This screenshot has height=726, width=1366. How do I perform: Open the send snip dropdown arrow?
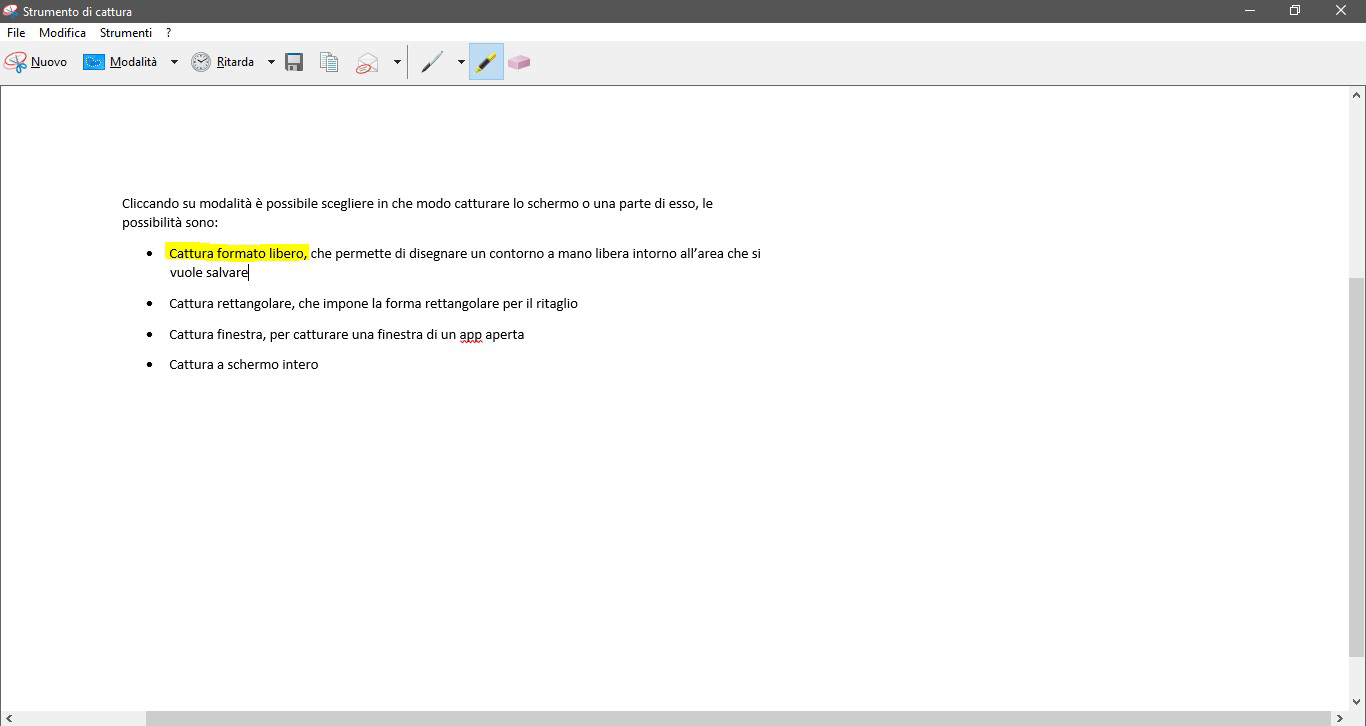397,61
